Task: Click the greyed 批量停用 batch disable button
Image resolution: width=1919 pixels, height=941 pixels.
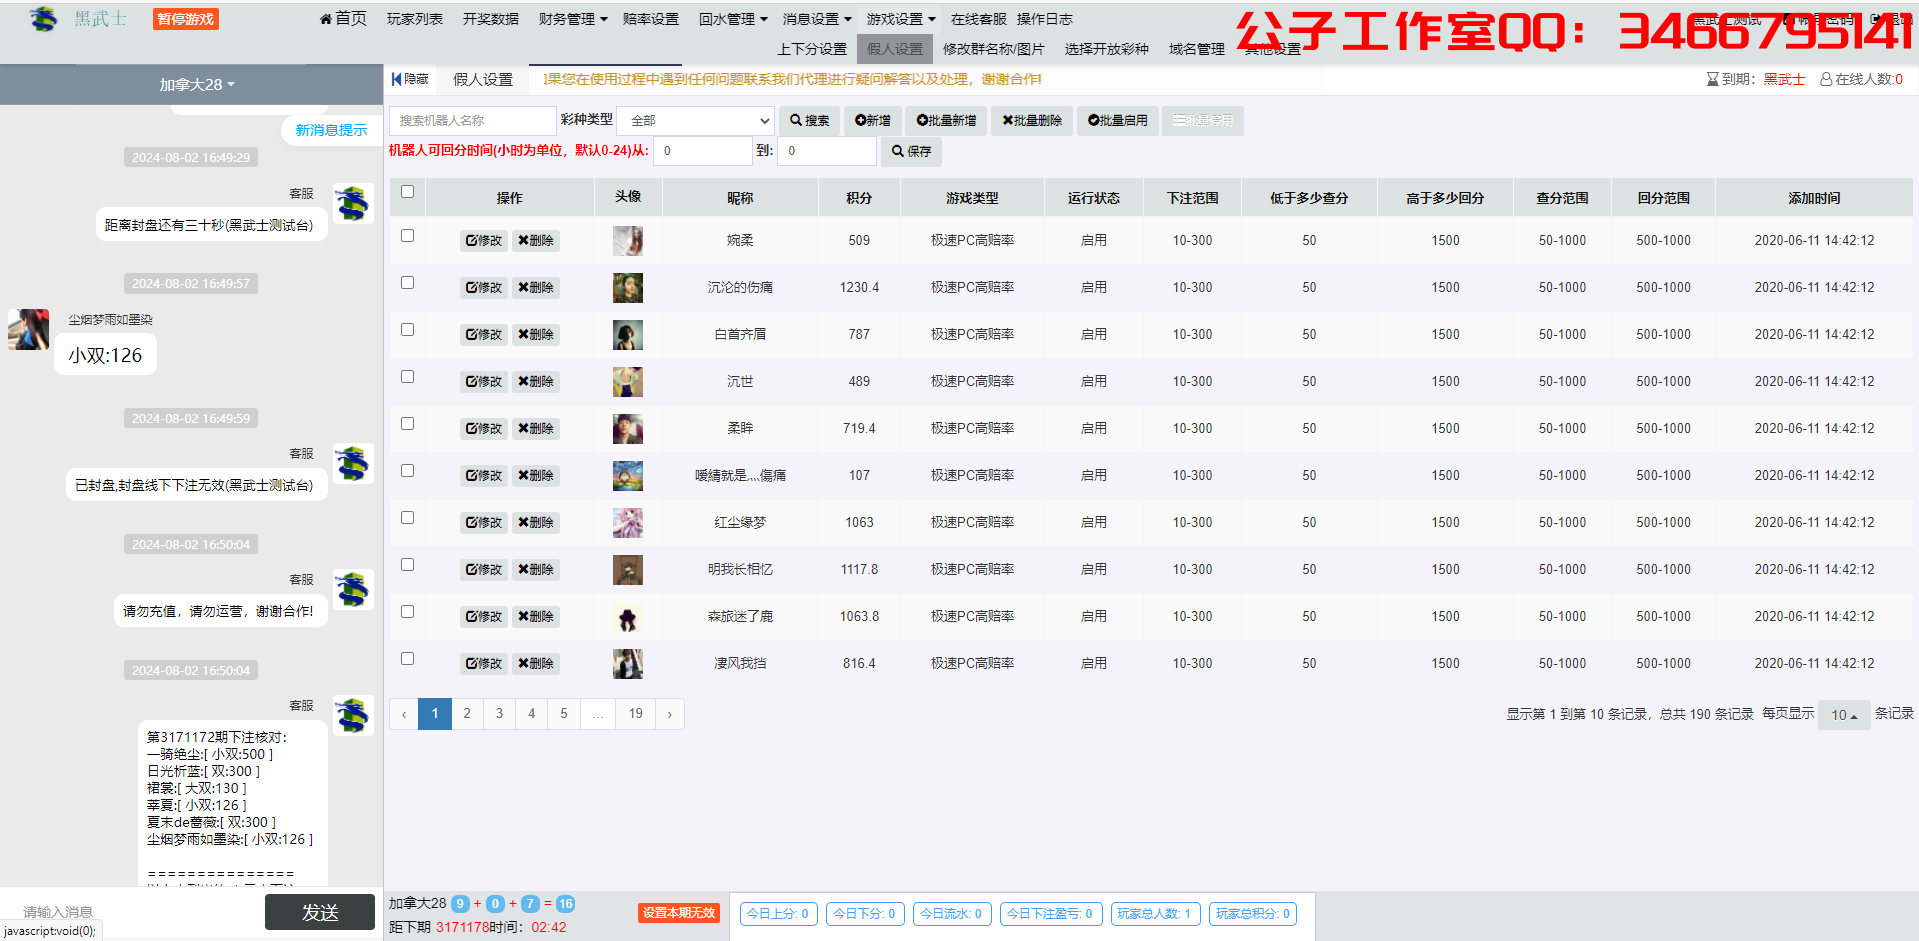Action: click(1203, 121)
